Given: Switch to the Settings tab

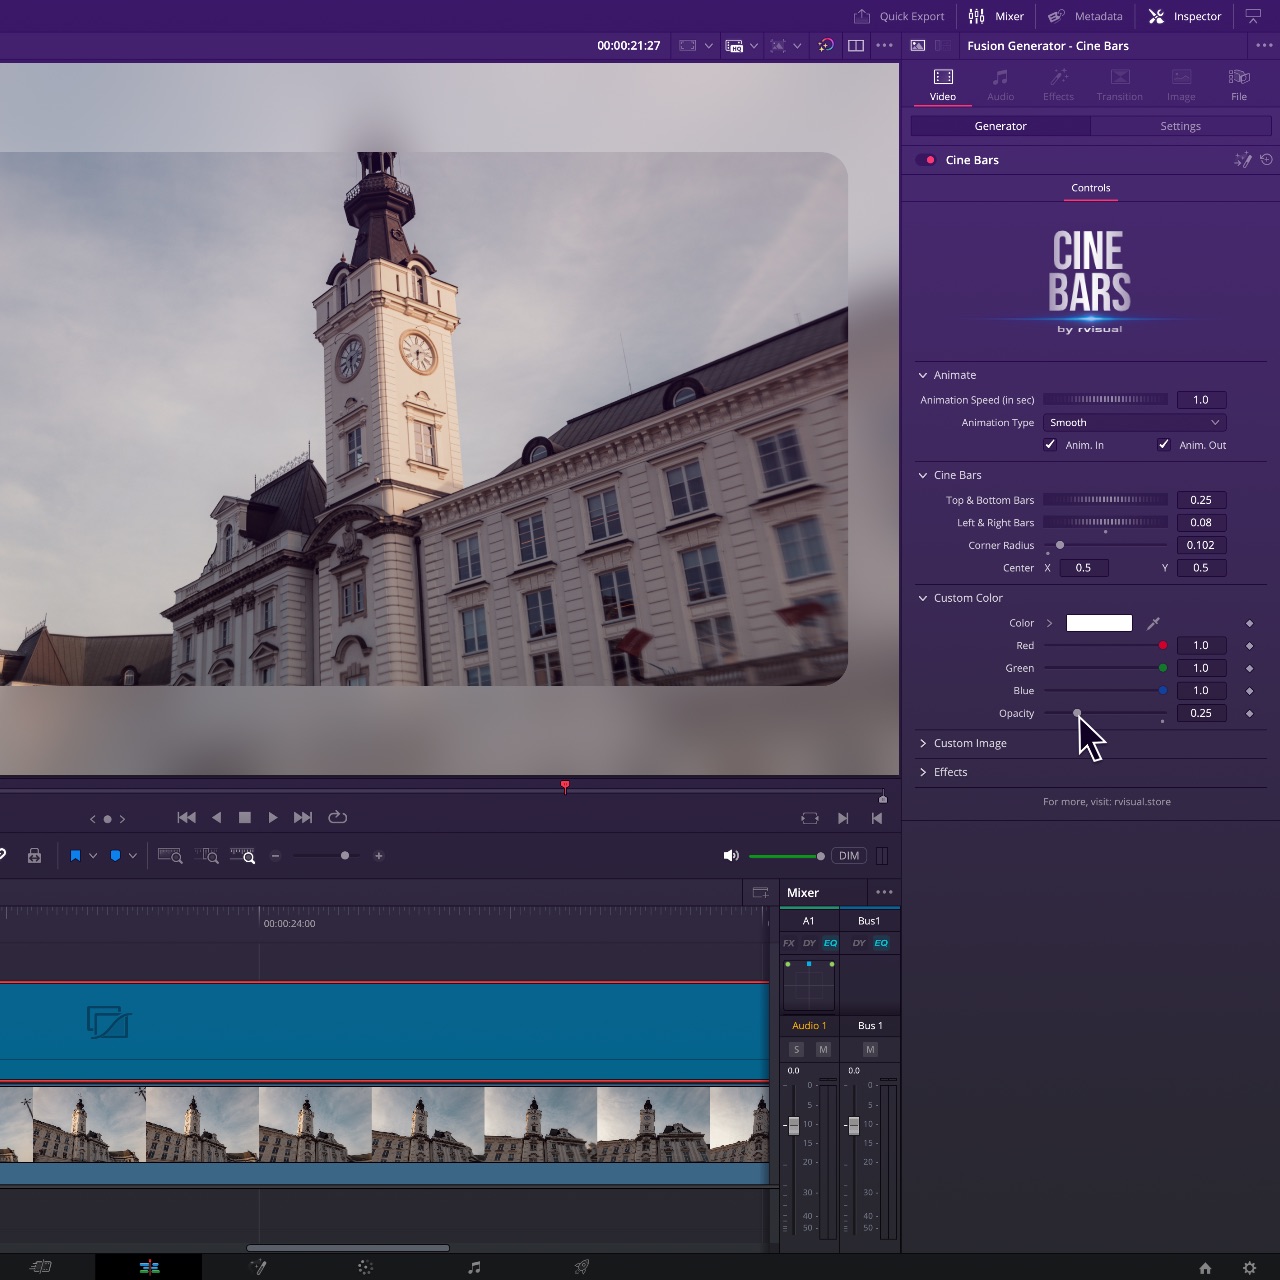Looking at the screenshot, I should pyautogui.click(x=1180, y=126).
